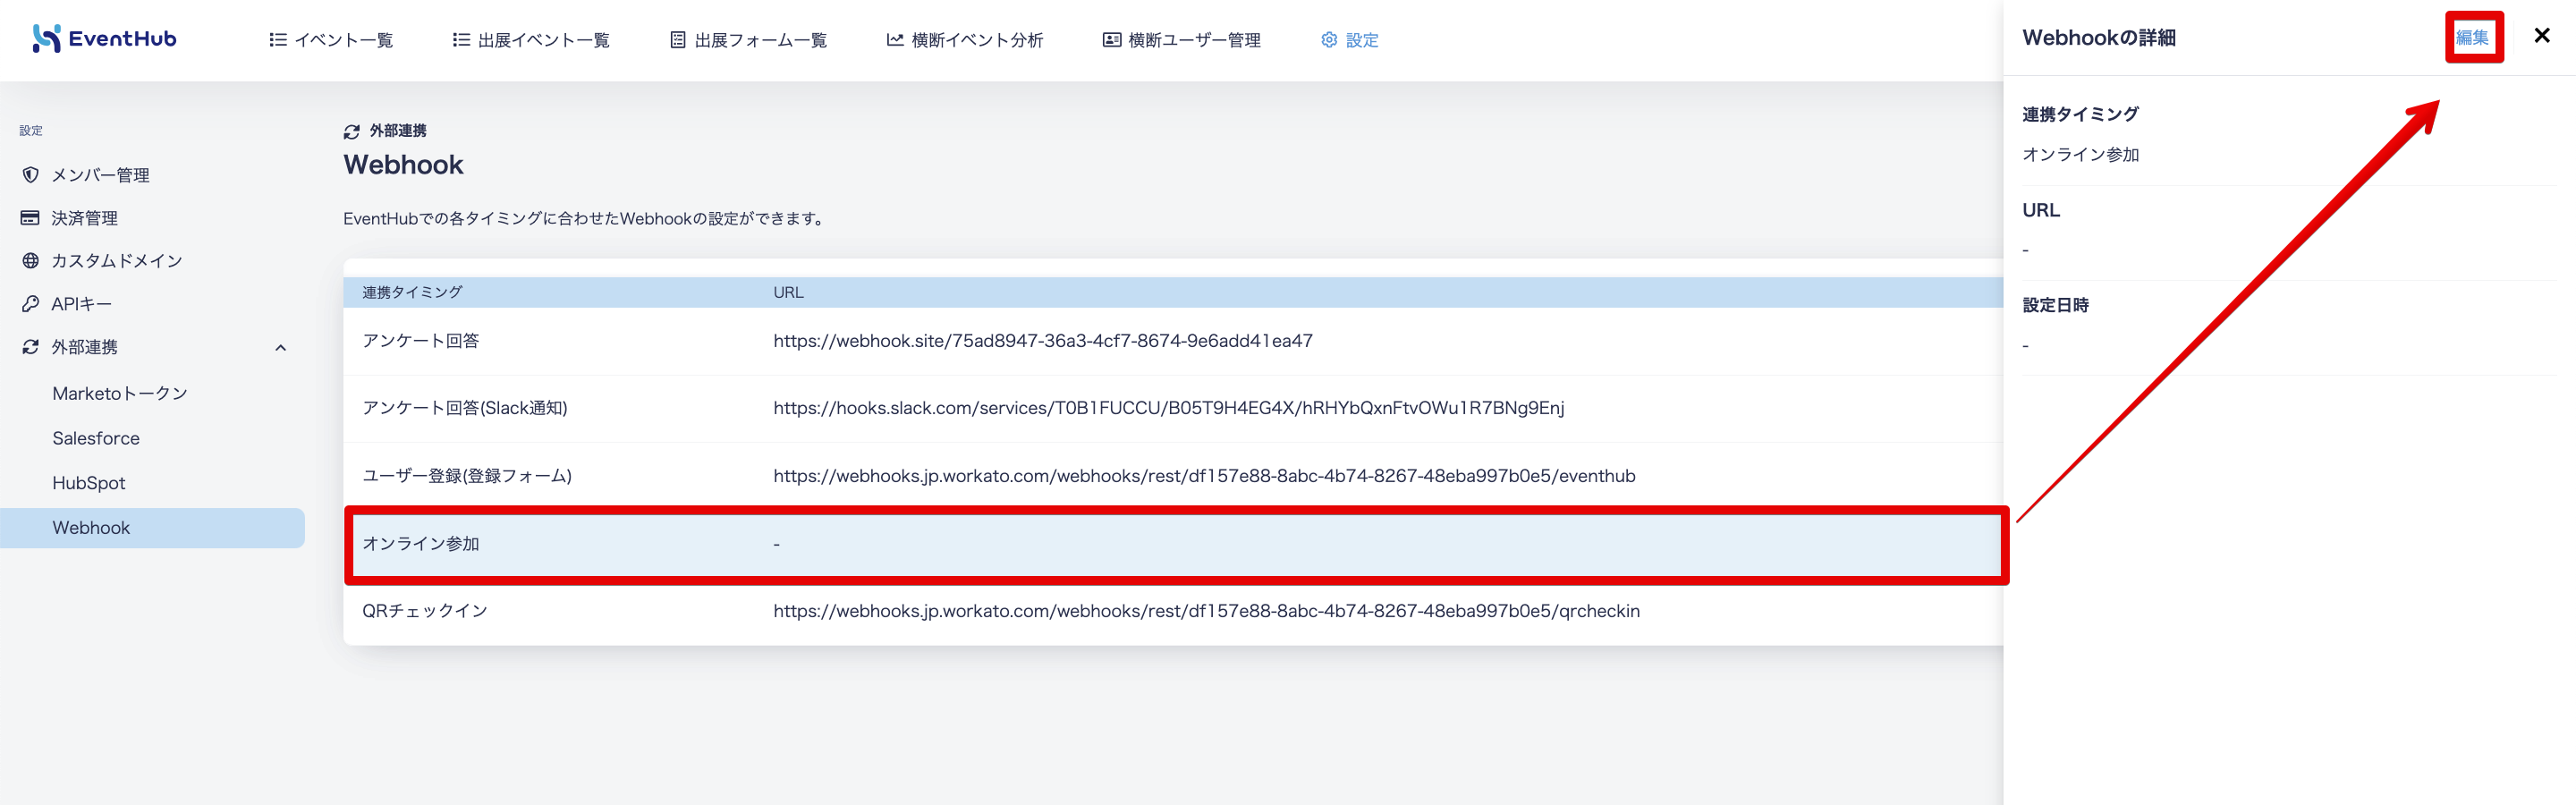Select Webhook in sidebar
This screenshot has width=2576, height=805.
point(152,528)
